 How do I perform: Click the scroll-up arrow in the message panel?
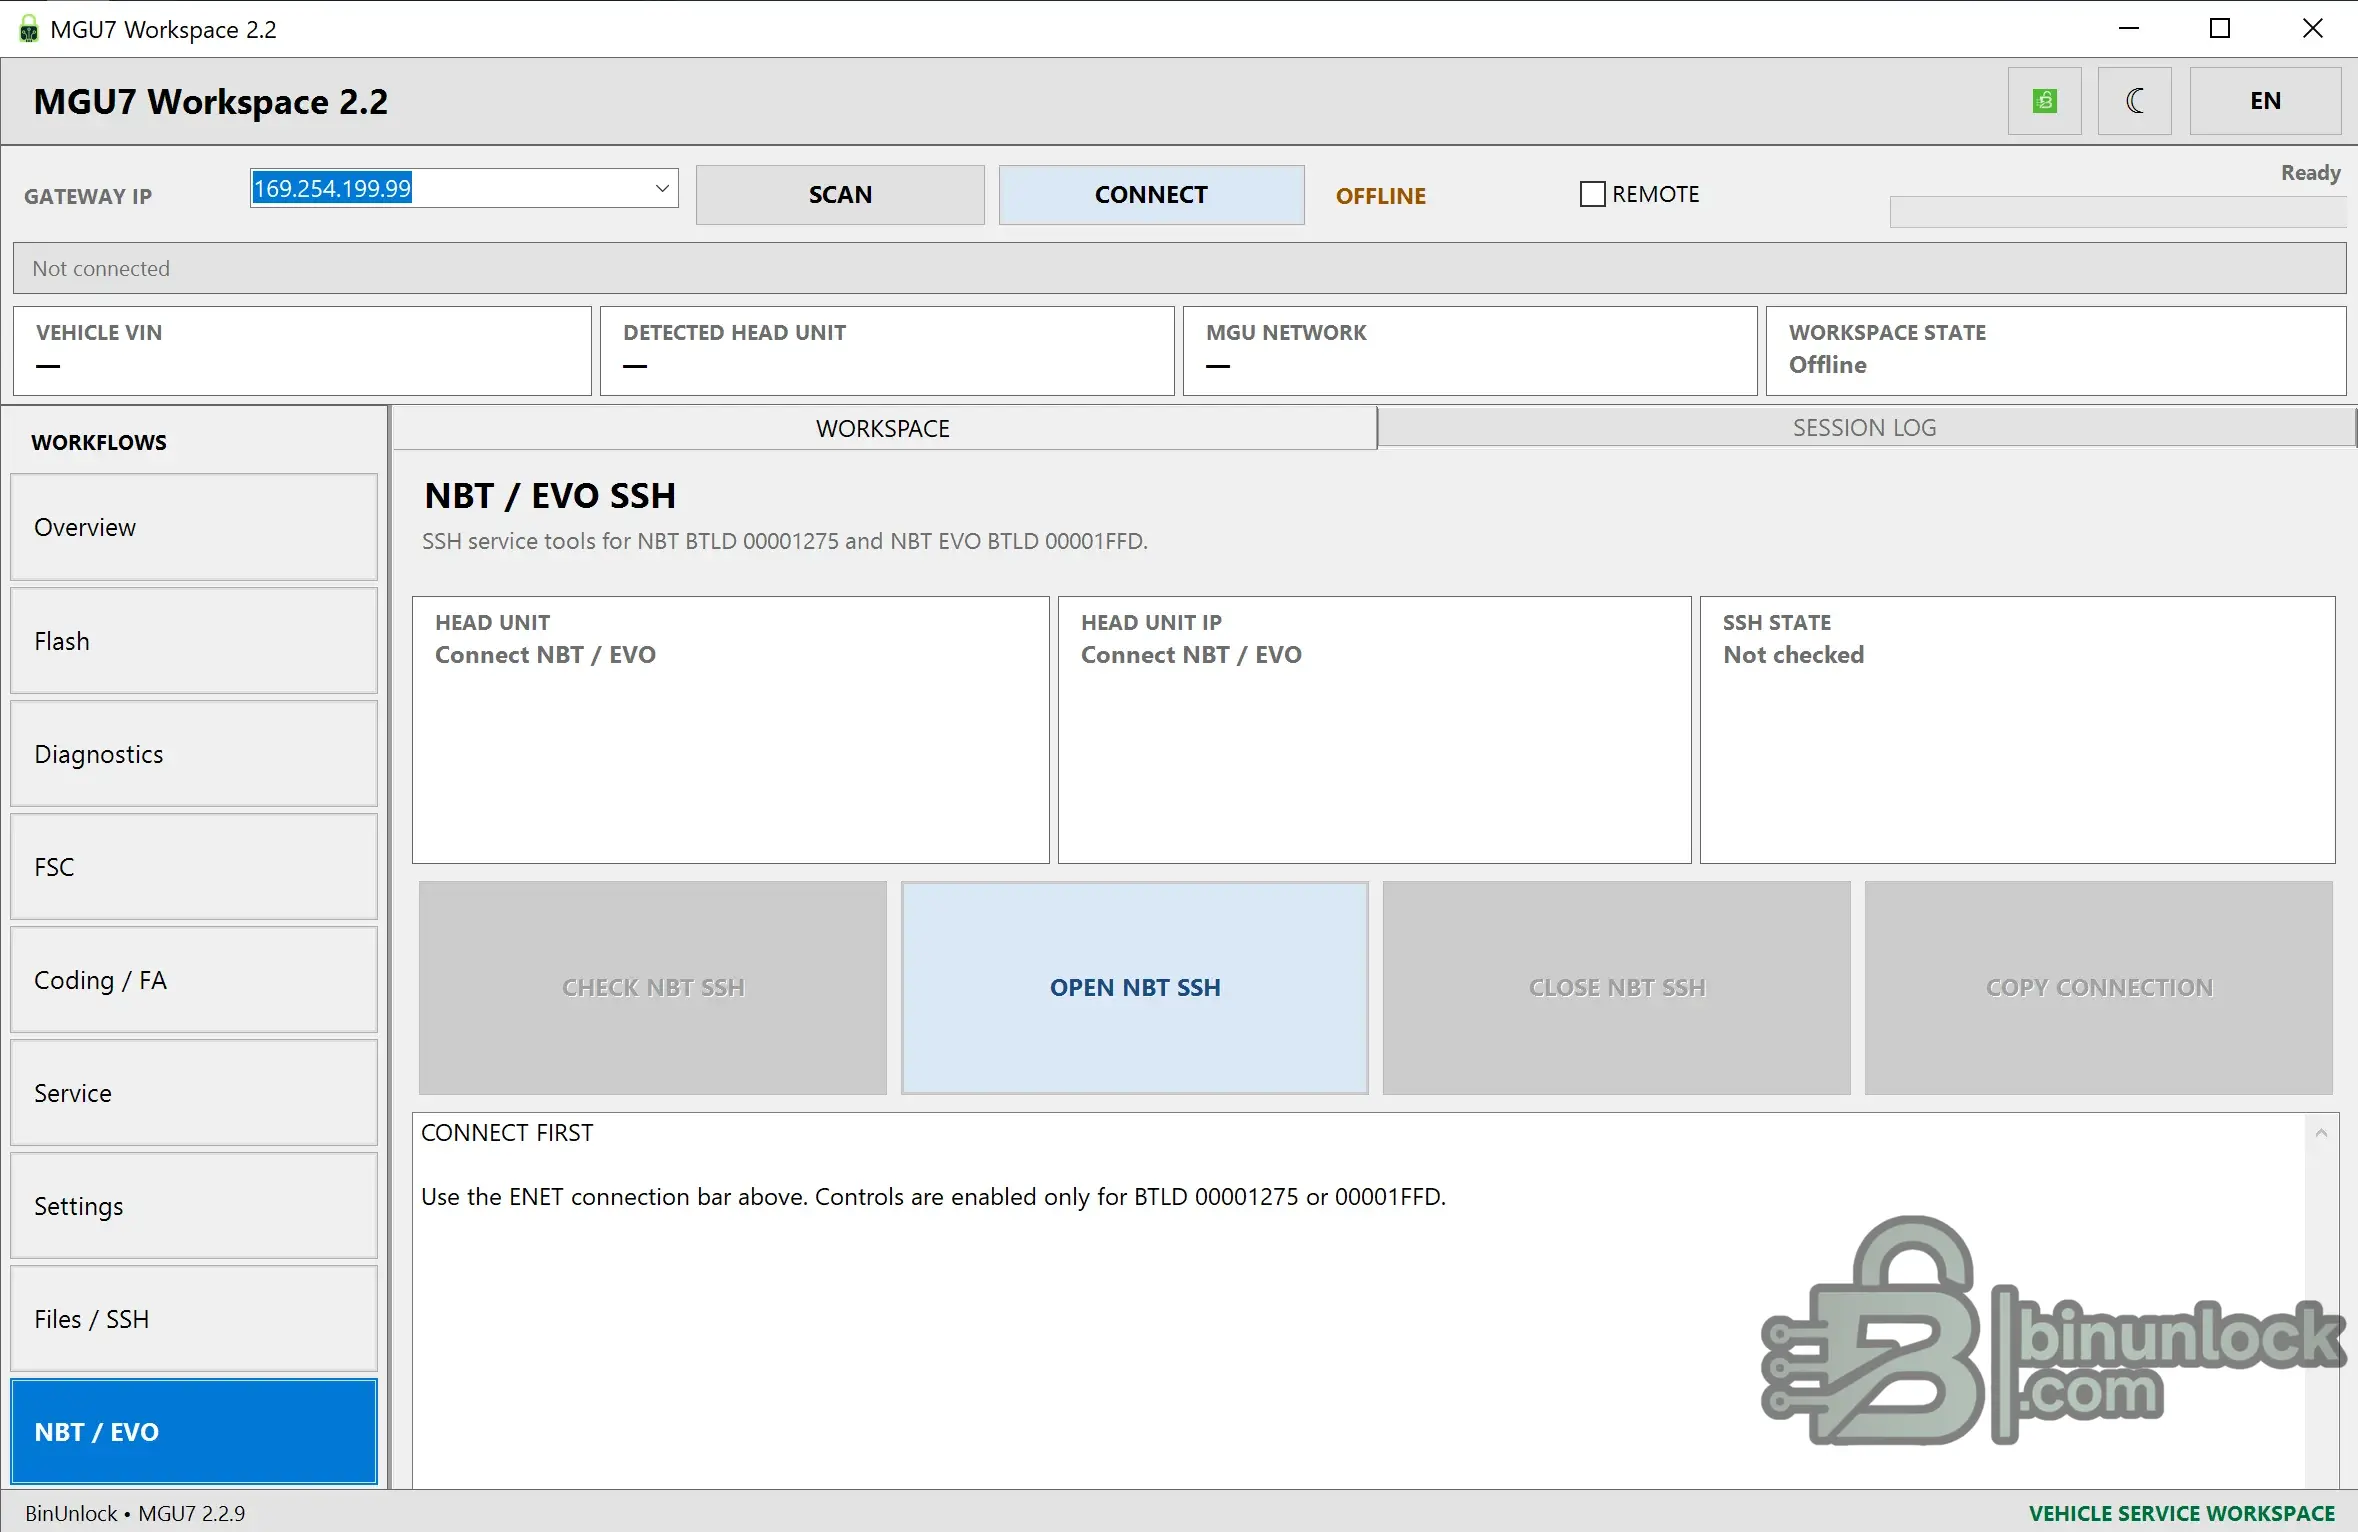click(x=2321, y=1133)
